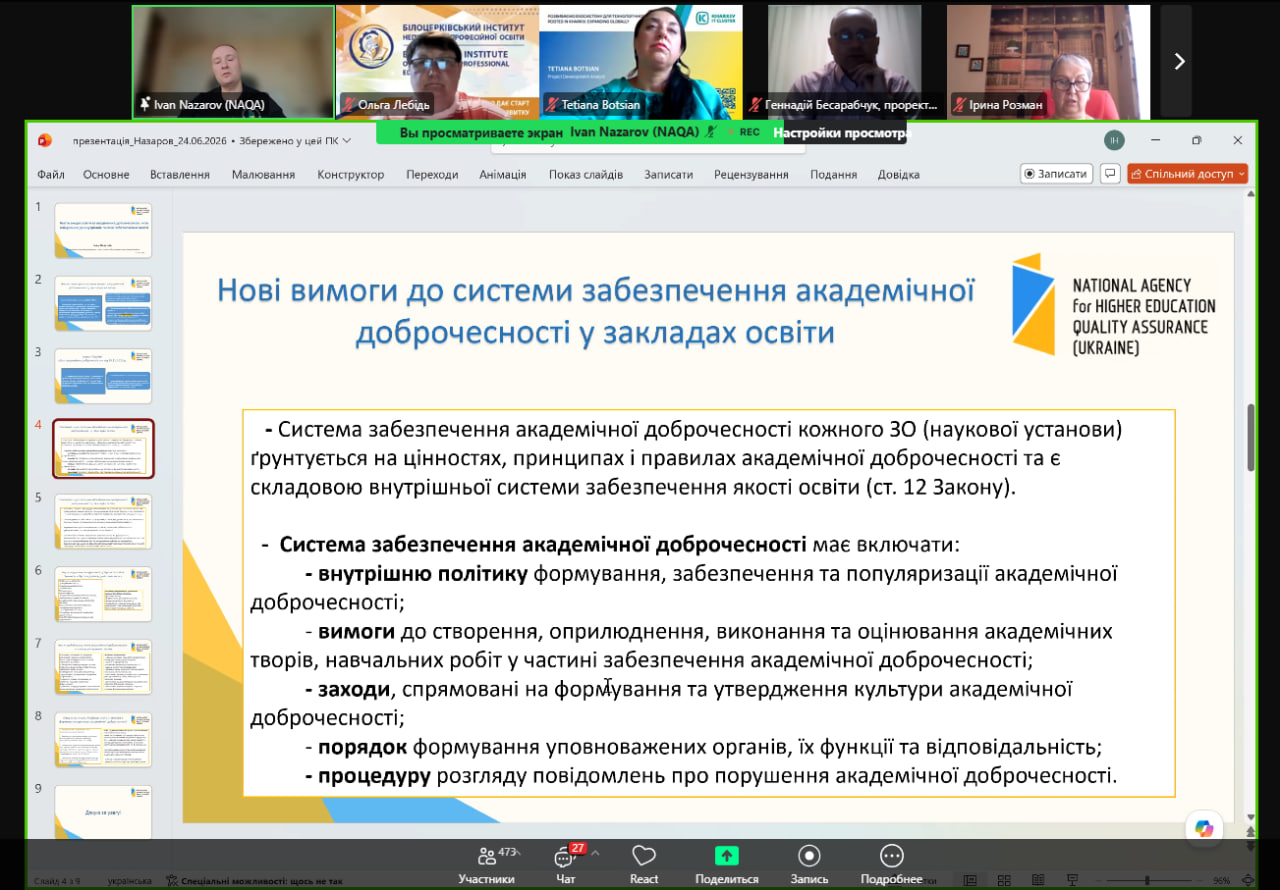Open the Спеціальні можливості accessibility status
This screenshot has height=890, width=1280.
[255, 881]
